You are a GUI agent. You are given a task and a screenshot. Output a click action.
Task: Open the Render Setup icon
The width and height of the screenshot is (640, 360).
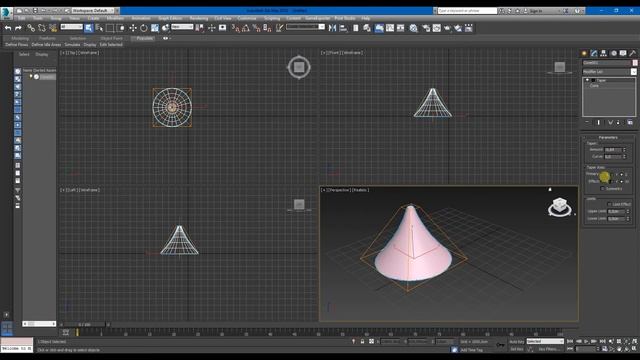coord(426,28)
